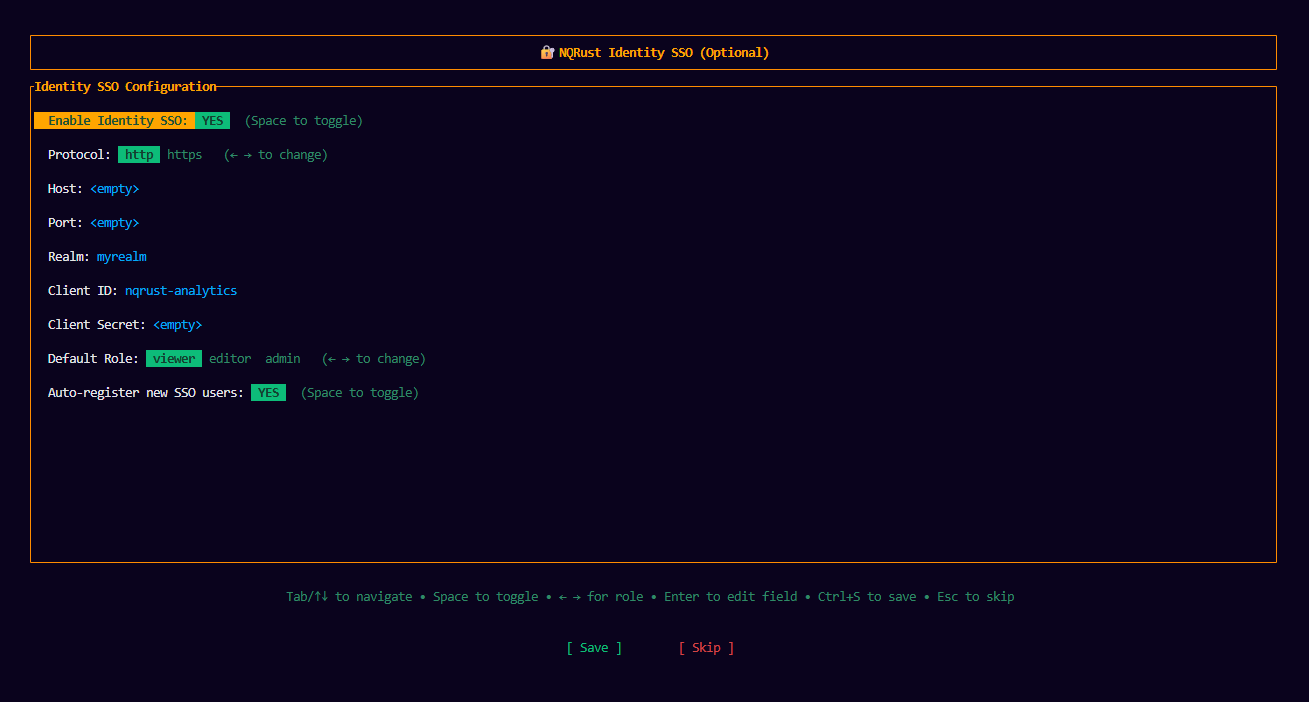
Task: Click the NQRust Identity SSO (Optional) title
Action: tap(664, 52)
